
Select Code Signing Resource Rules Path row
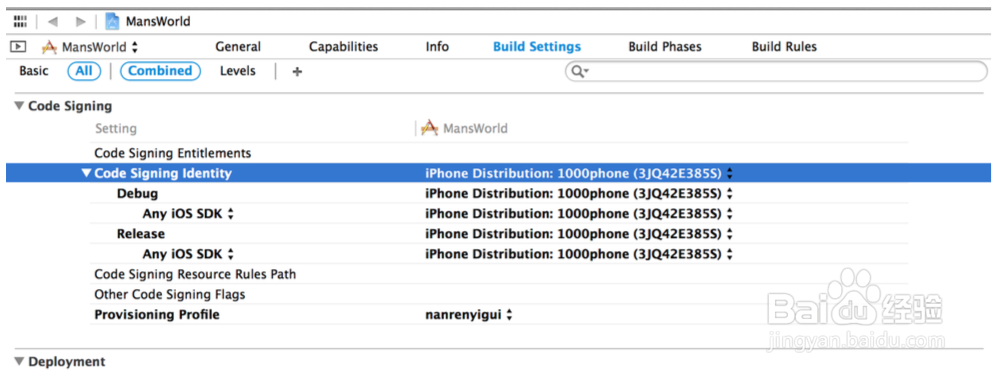[x=499, y=274]
